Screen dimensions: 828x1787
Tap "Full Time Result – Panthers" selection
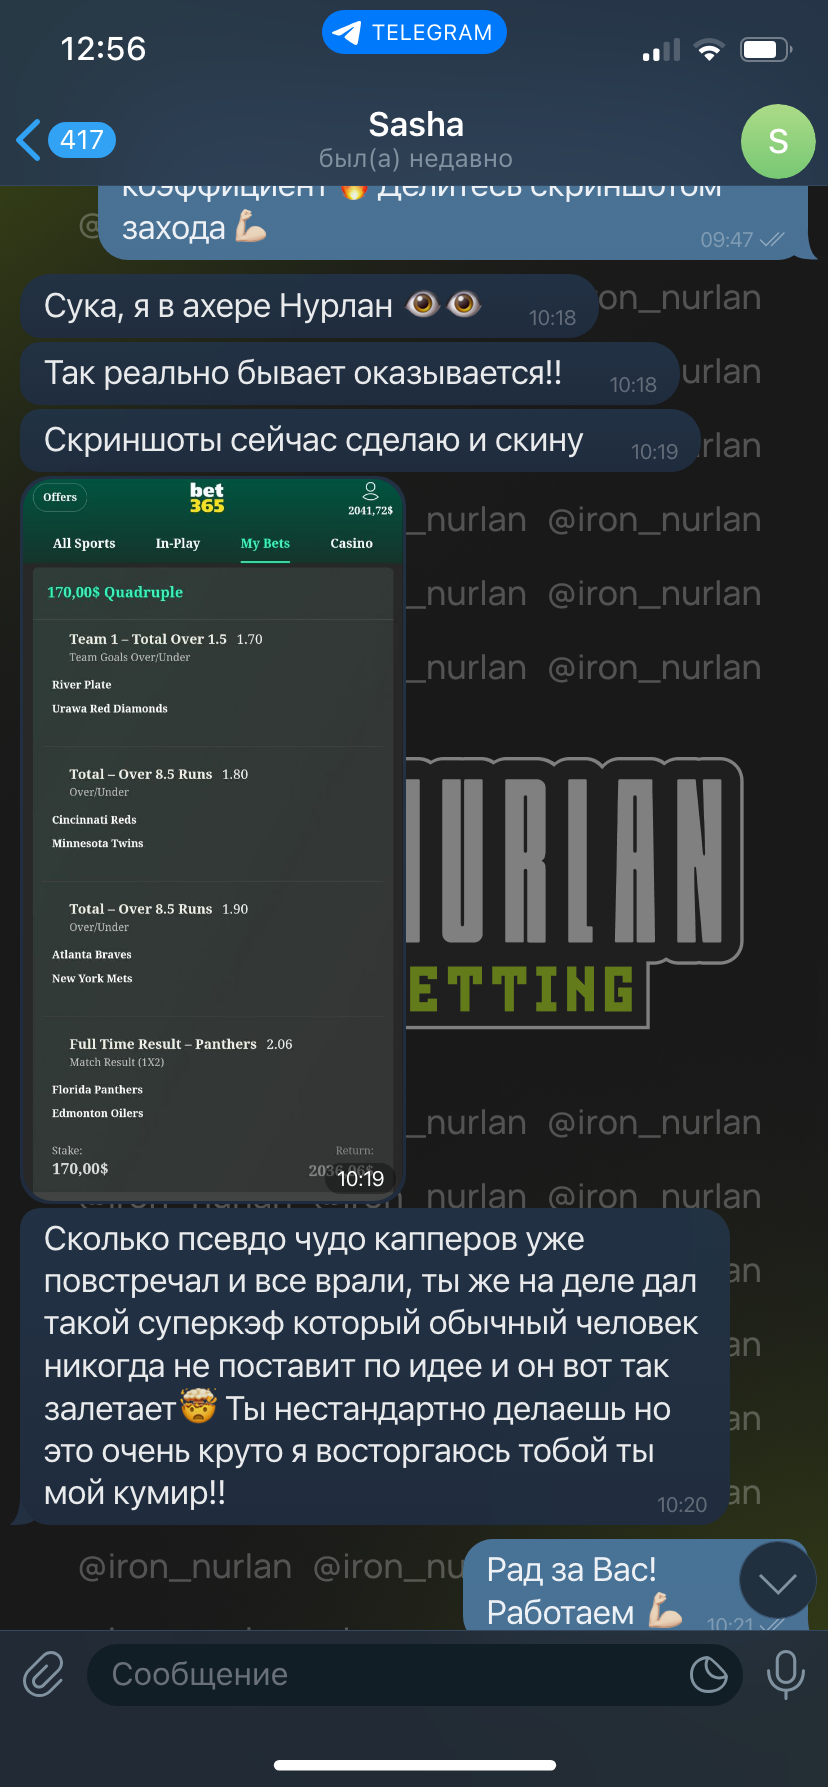point(163,1044)
